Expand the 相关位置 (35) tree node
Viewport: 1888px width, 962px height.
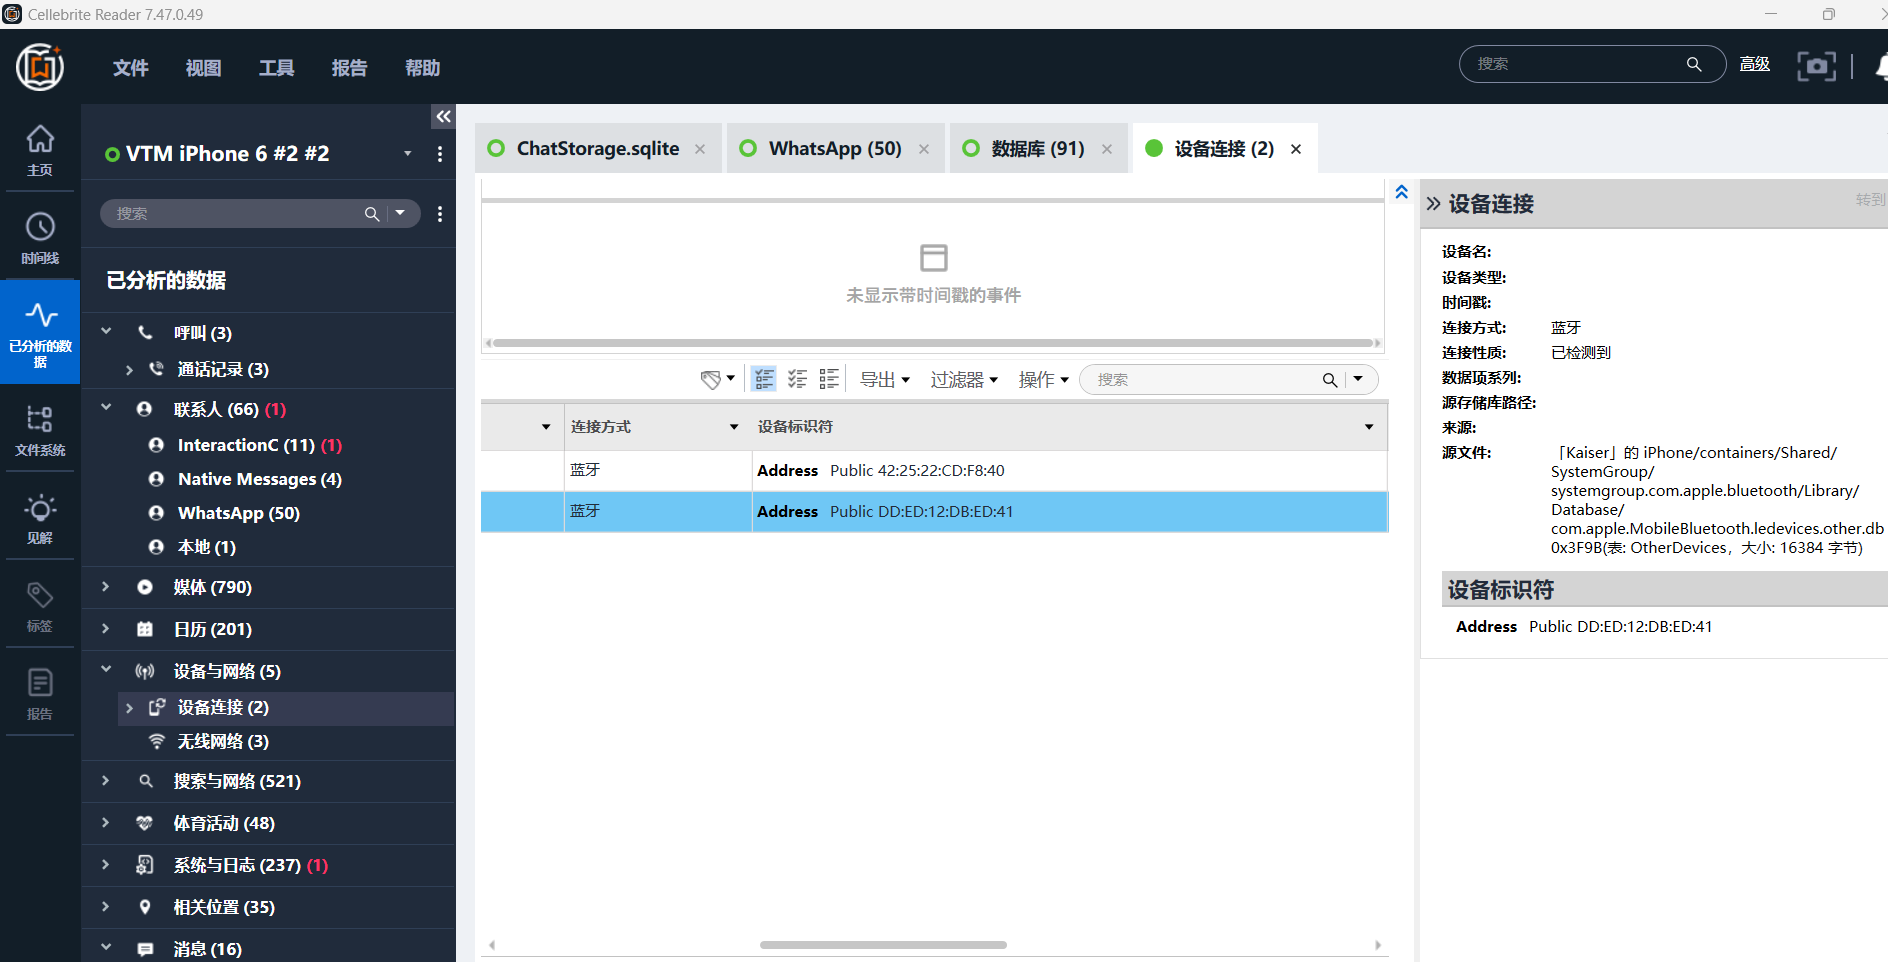tap(106, 907)
